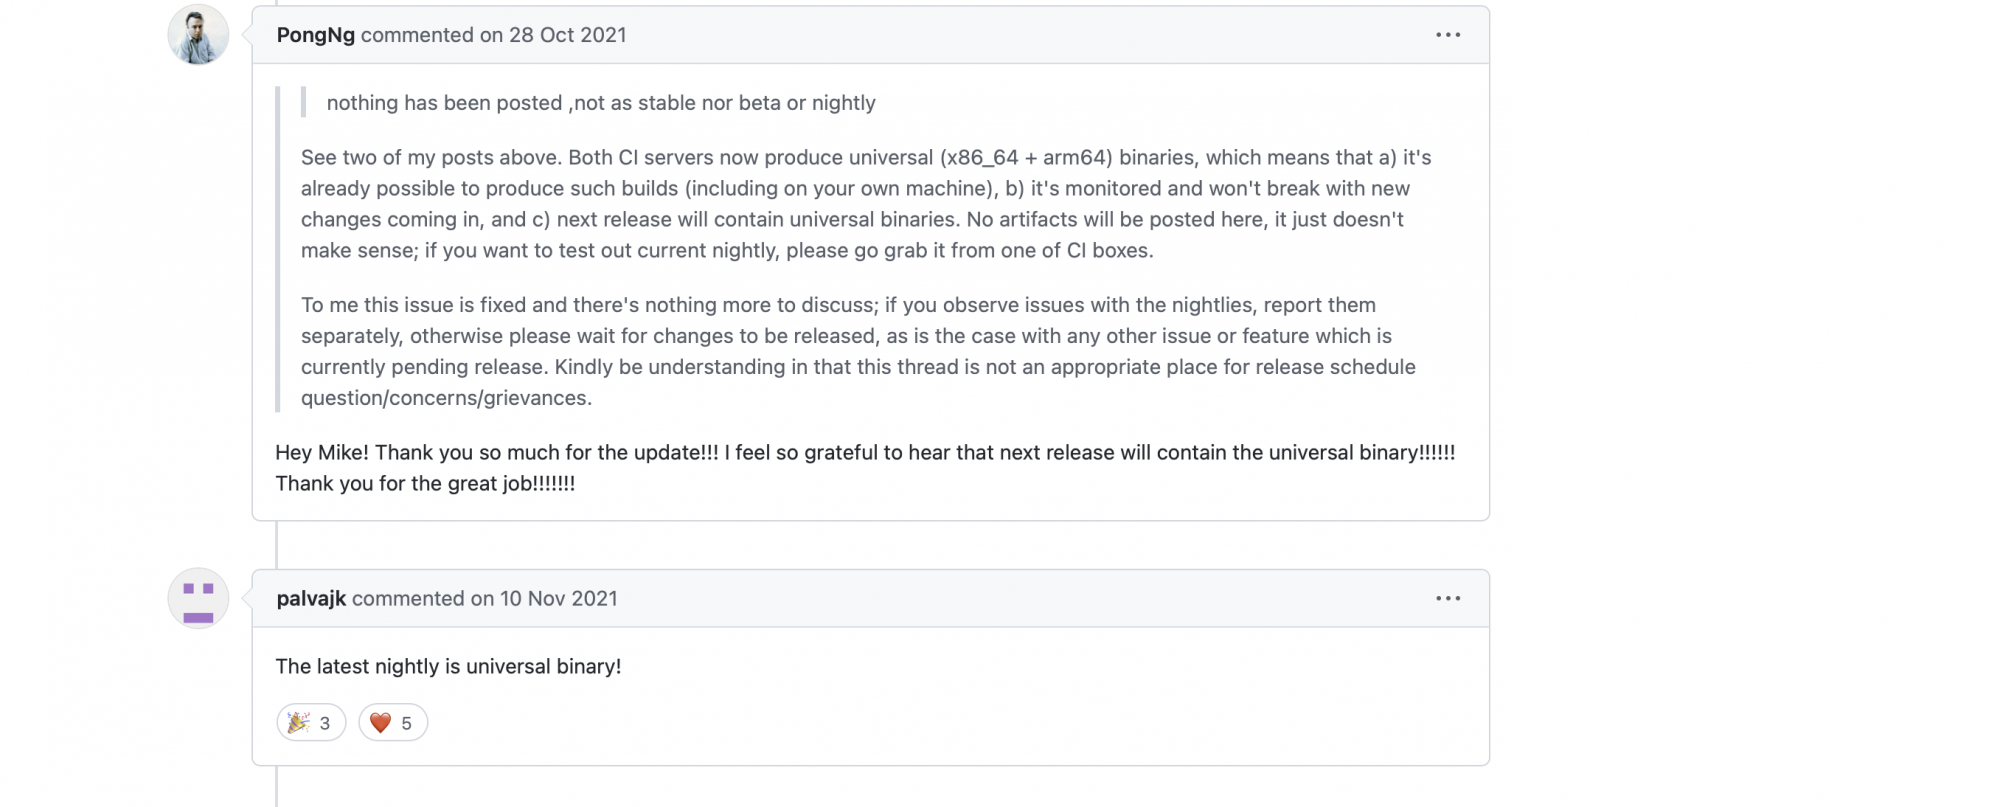Click nested quote "nothing has been posted"
This screenshot has width=2000, height=807.
pyautogui.click(x=600, y=103)
